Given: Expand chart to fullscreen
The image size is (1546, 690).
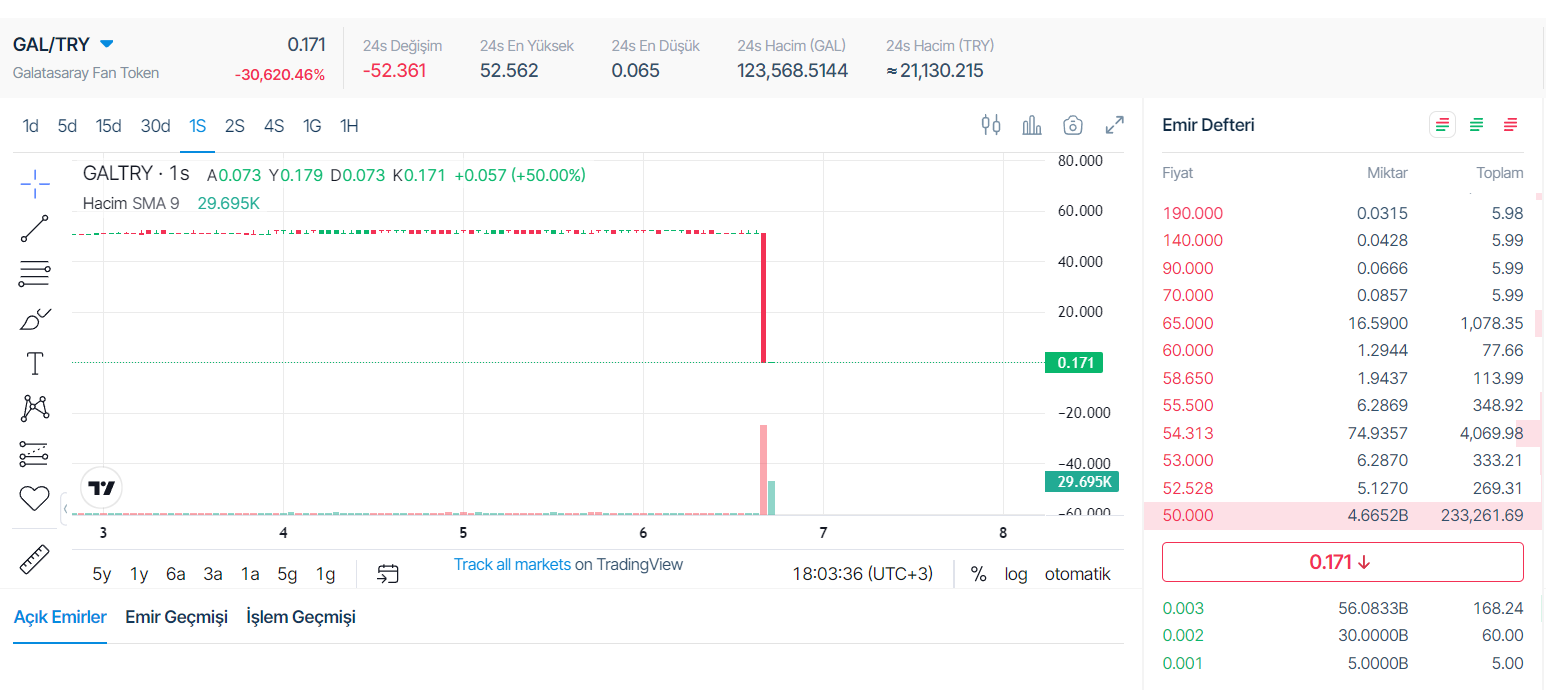Looking at the screenshot, I should tap(1114, 125).
